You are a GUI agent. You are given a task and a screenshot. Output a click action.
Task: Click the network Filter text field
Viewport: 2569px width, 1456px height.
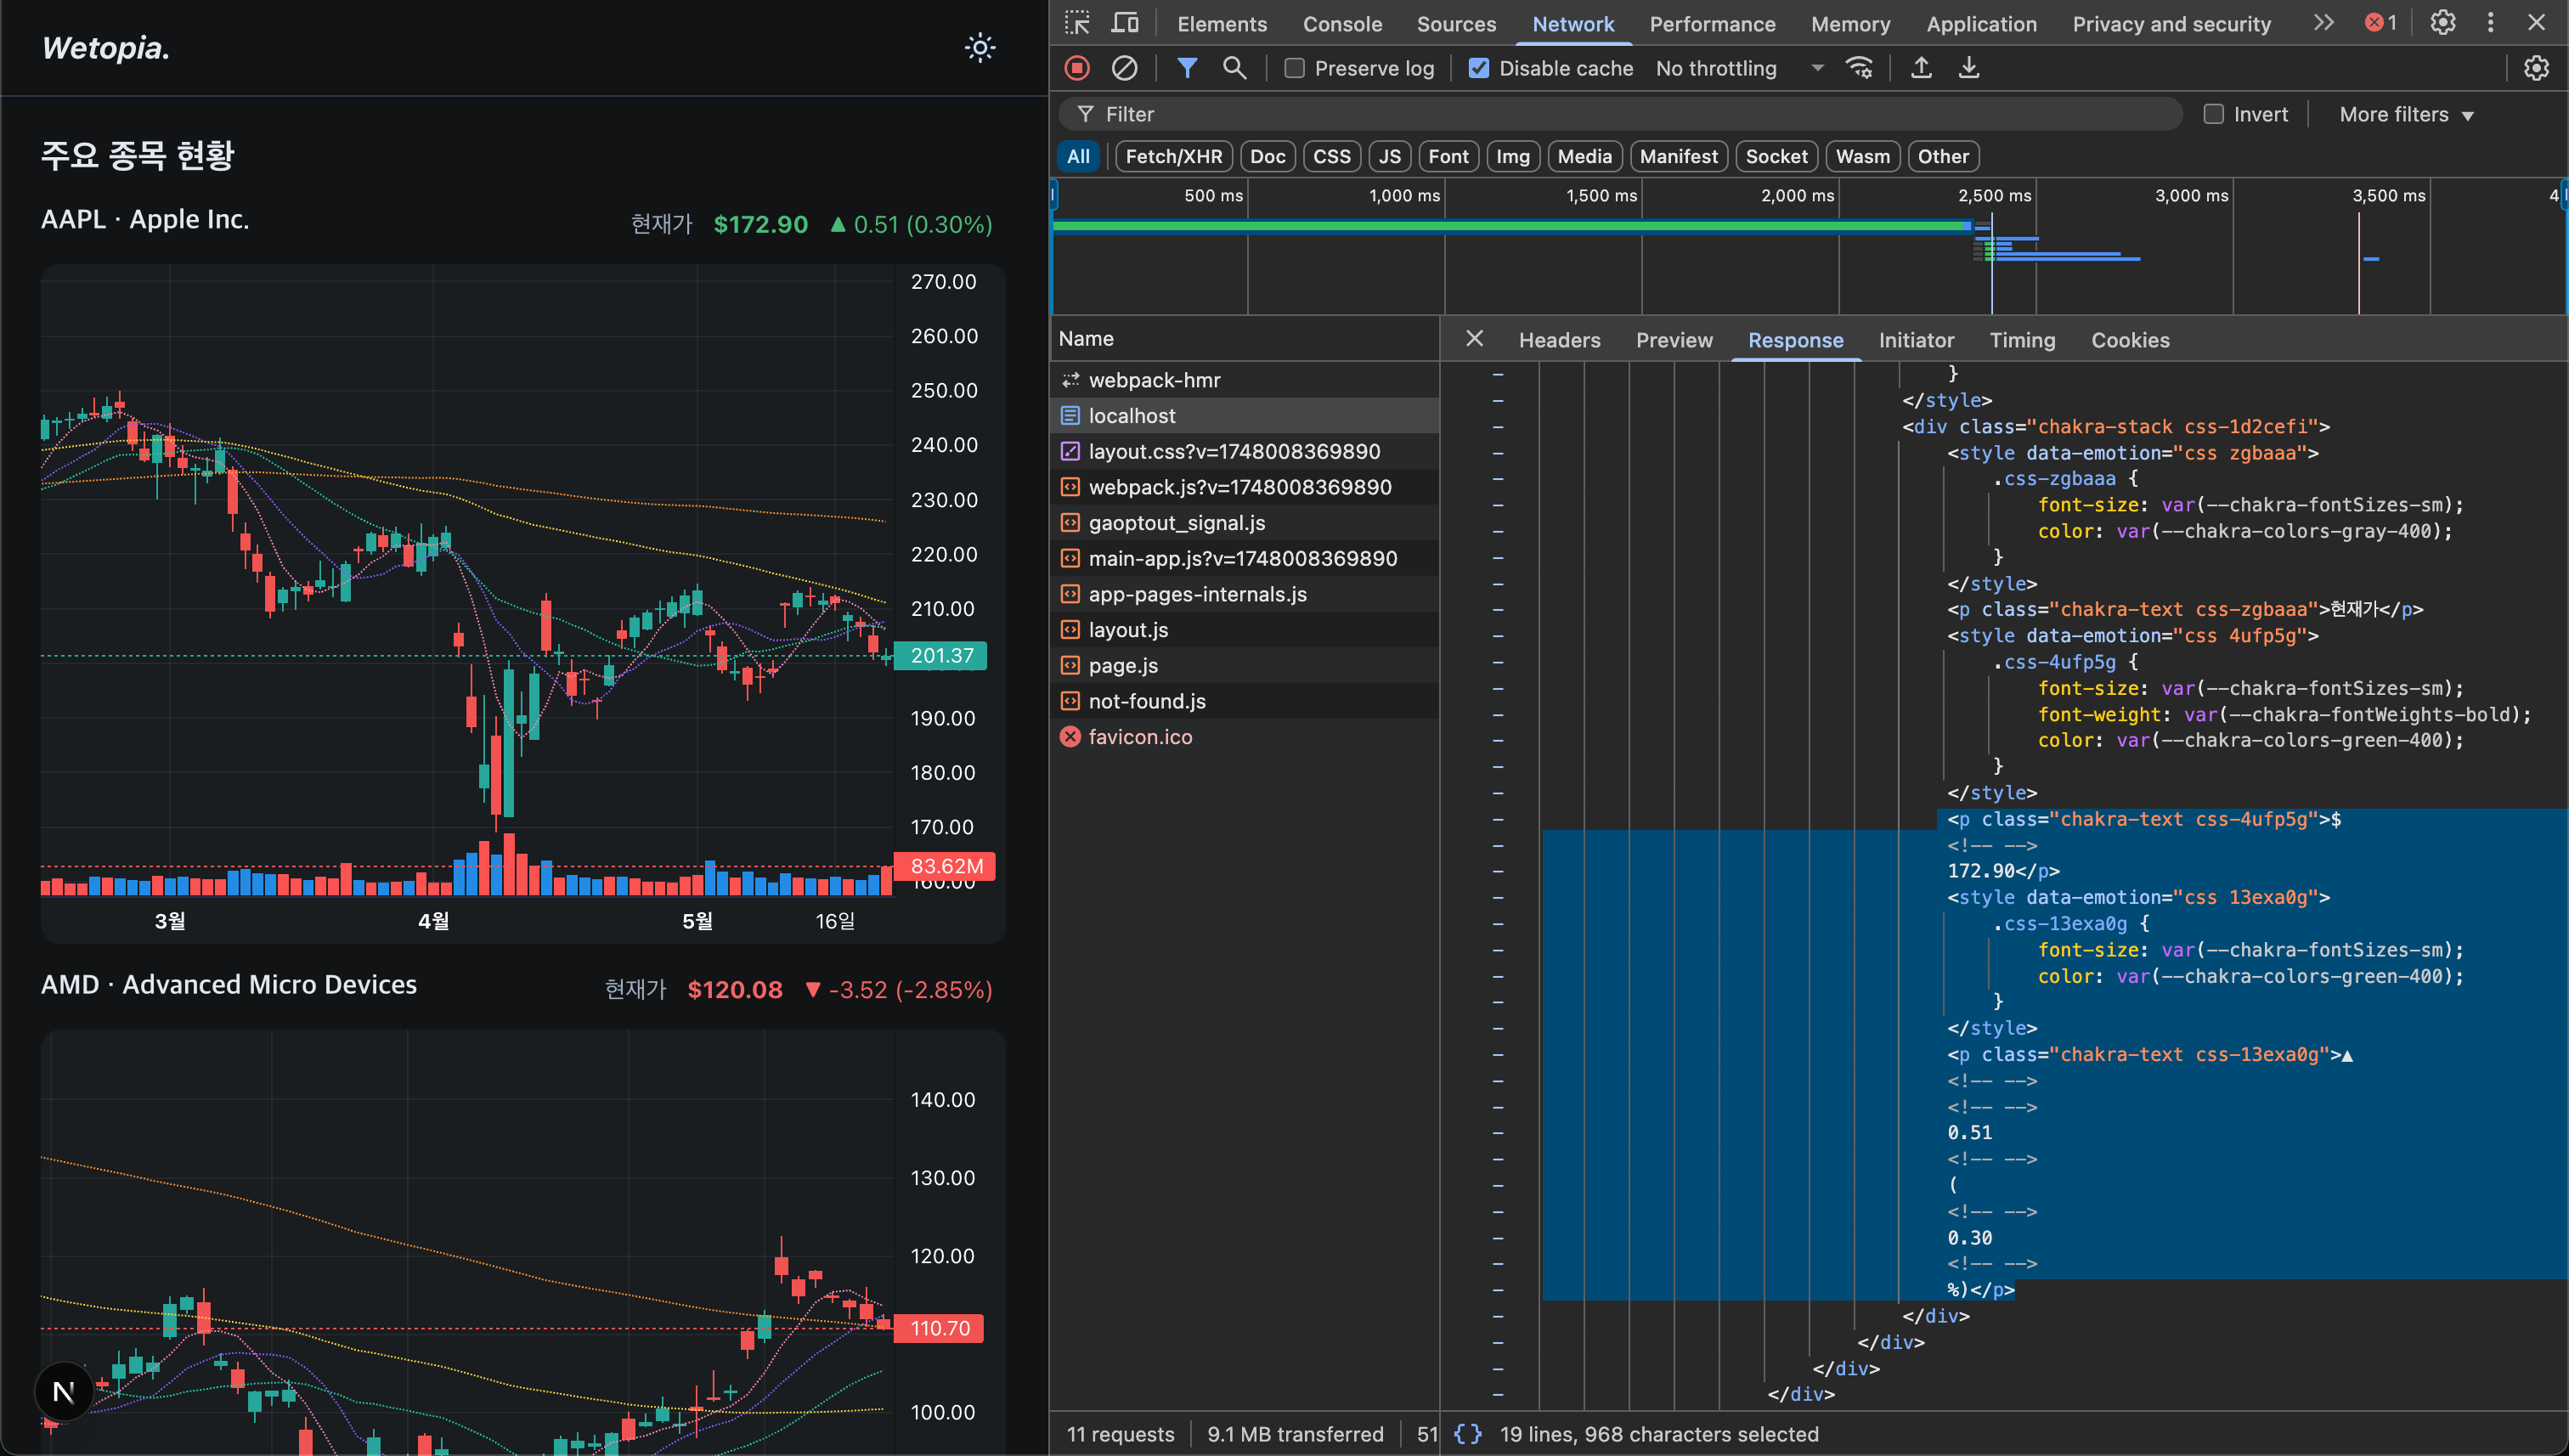[1620, 114]
